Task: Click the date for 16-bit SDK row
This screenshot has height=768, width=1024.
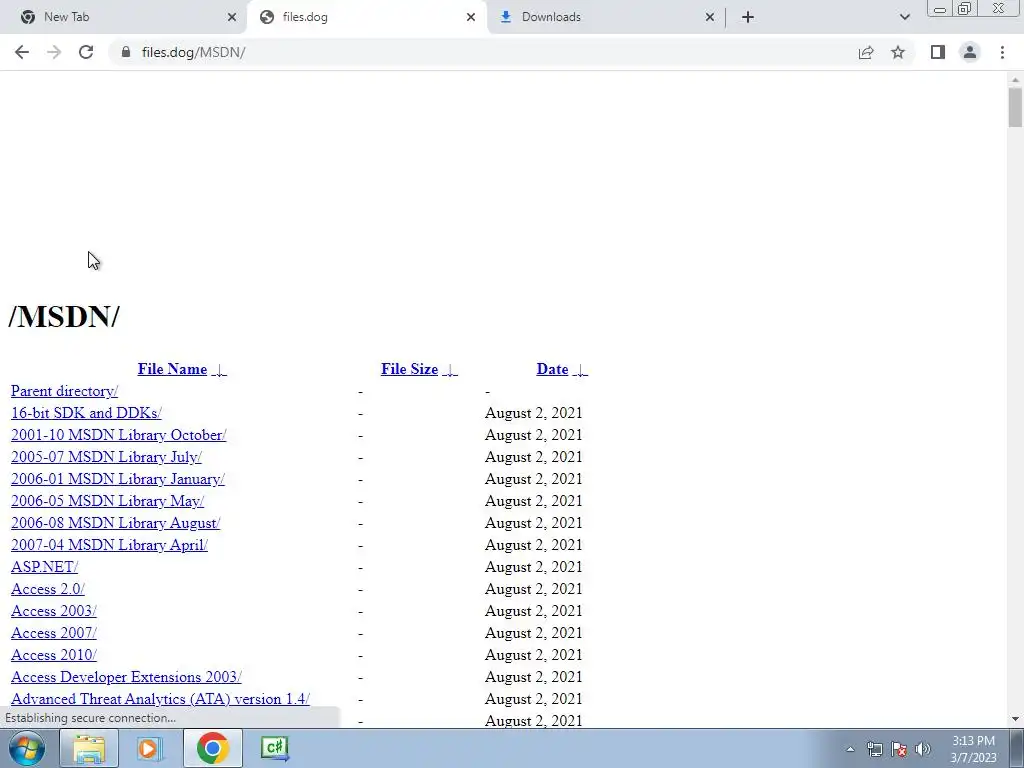Action: (x=534, y=413)
